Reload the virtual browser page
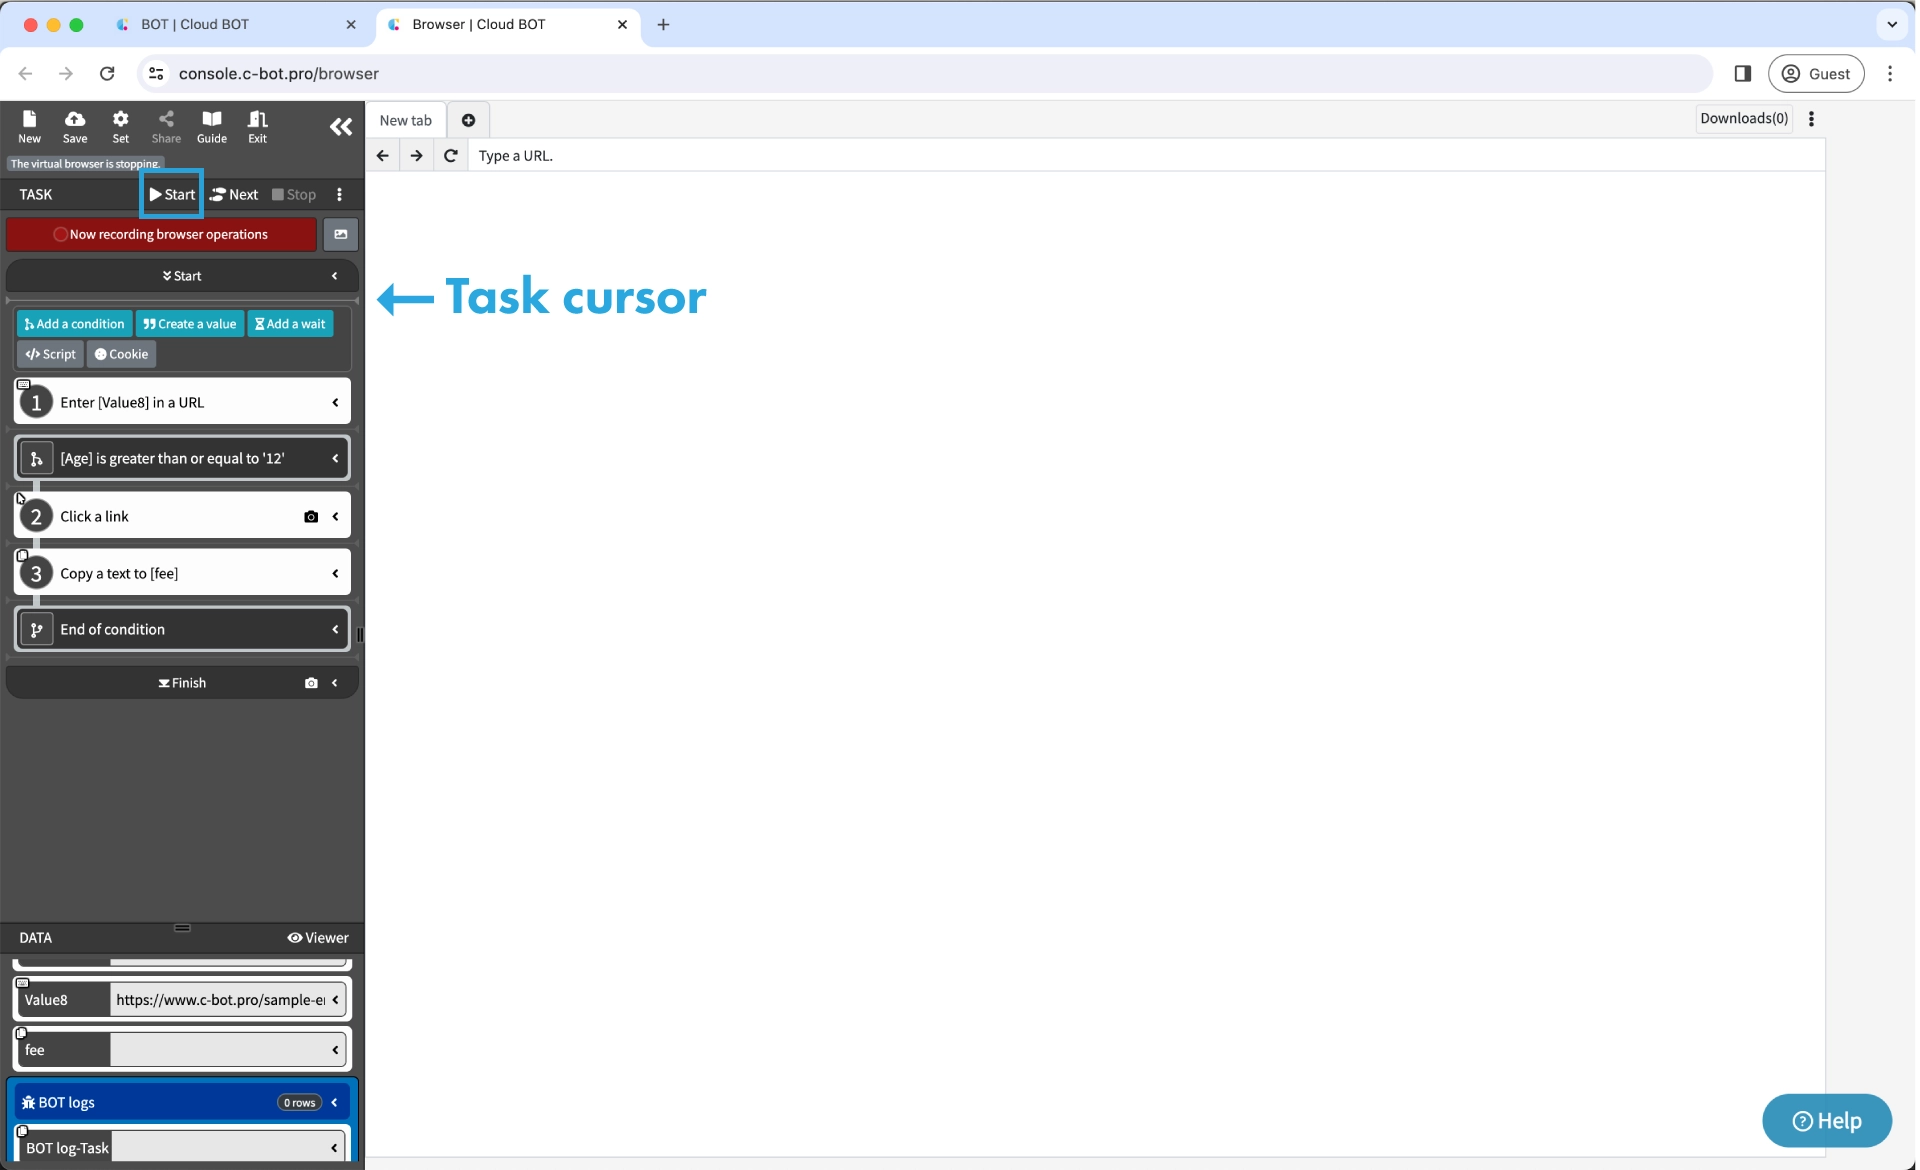The image size is (1920, 1170). coord(451,155)
